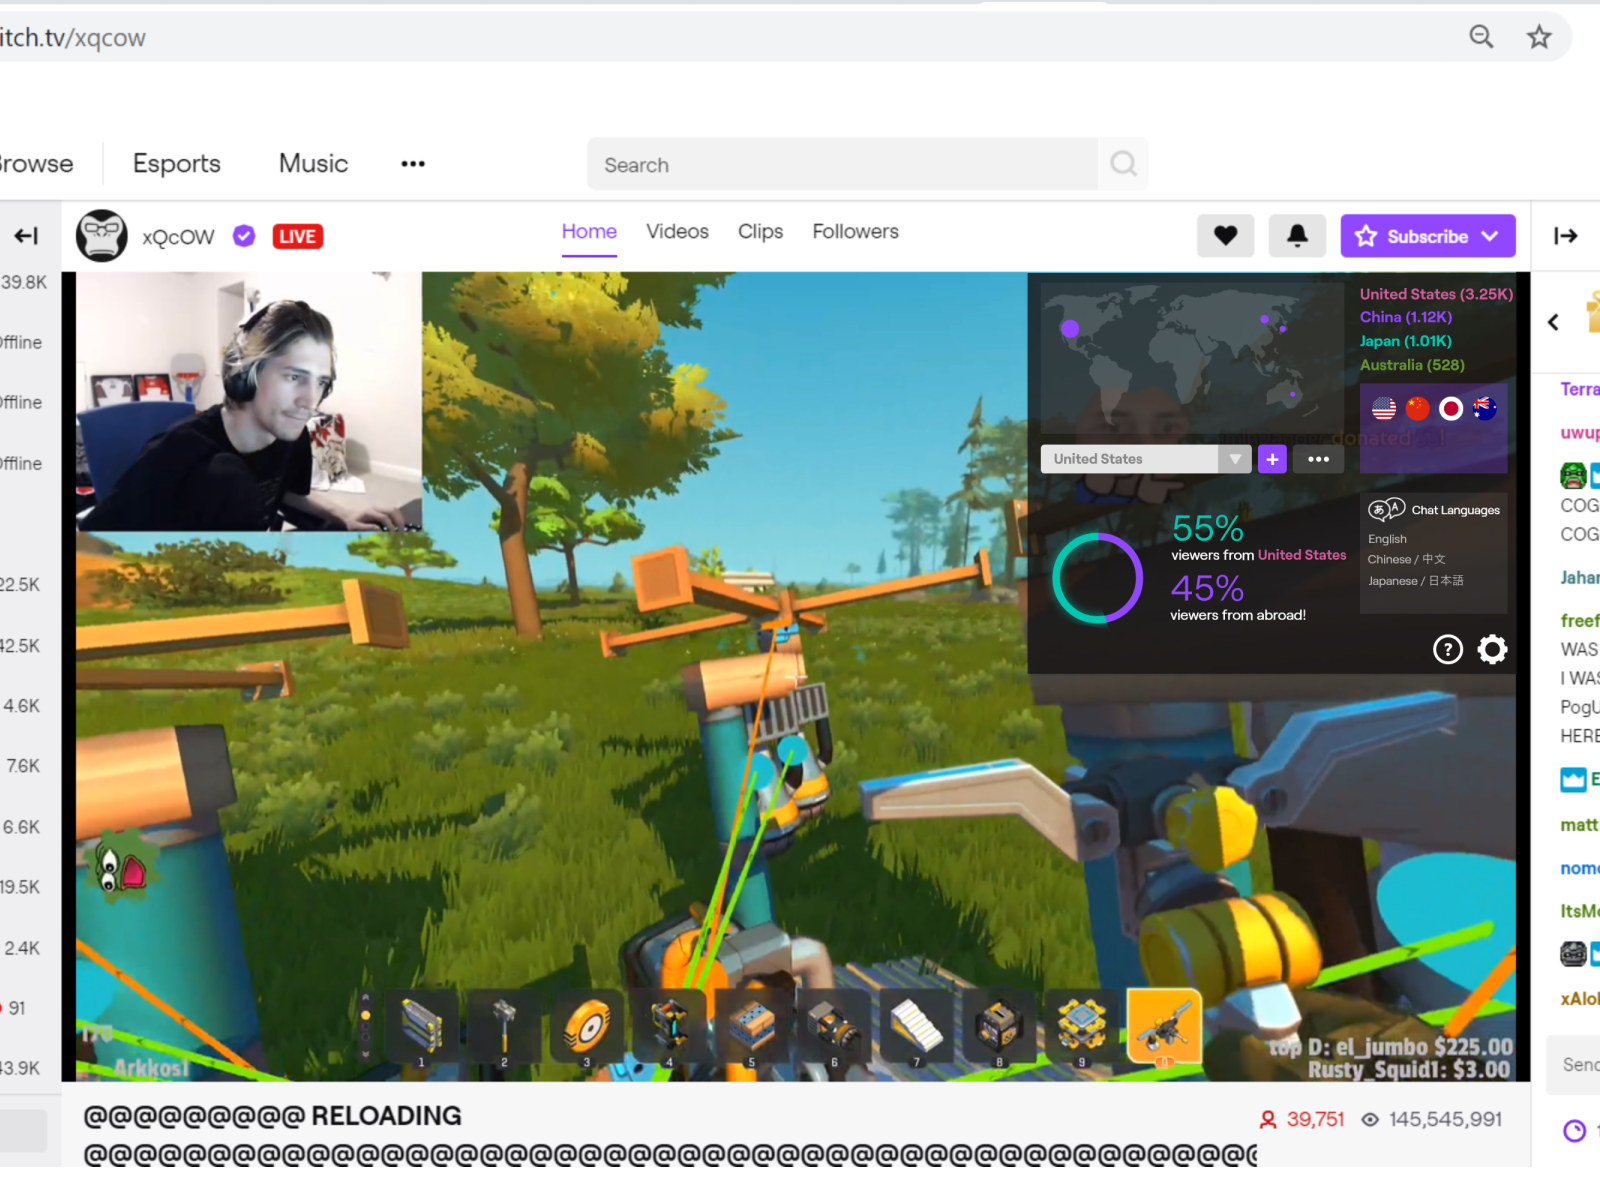Image resolution: width=1600 pixels, height=1200 pixels.
Task: Switch to the Videos tab
Action: click(677, 231)
